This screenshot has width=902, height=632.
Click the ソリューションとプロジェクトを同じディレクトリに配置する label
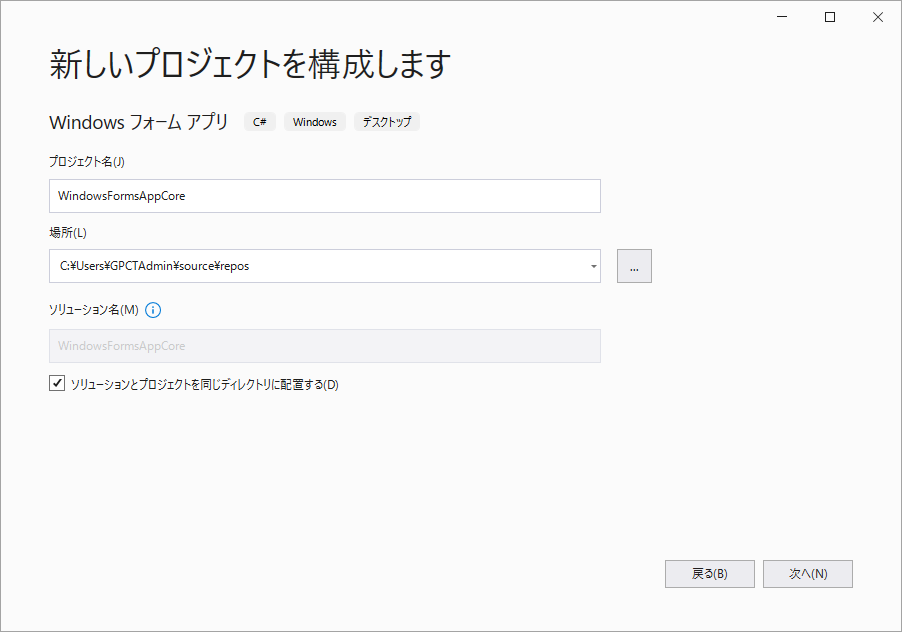[x=204, y=384]
